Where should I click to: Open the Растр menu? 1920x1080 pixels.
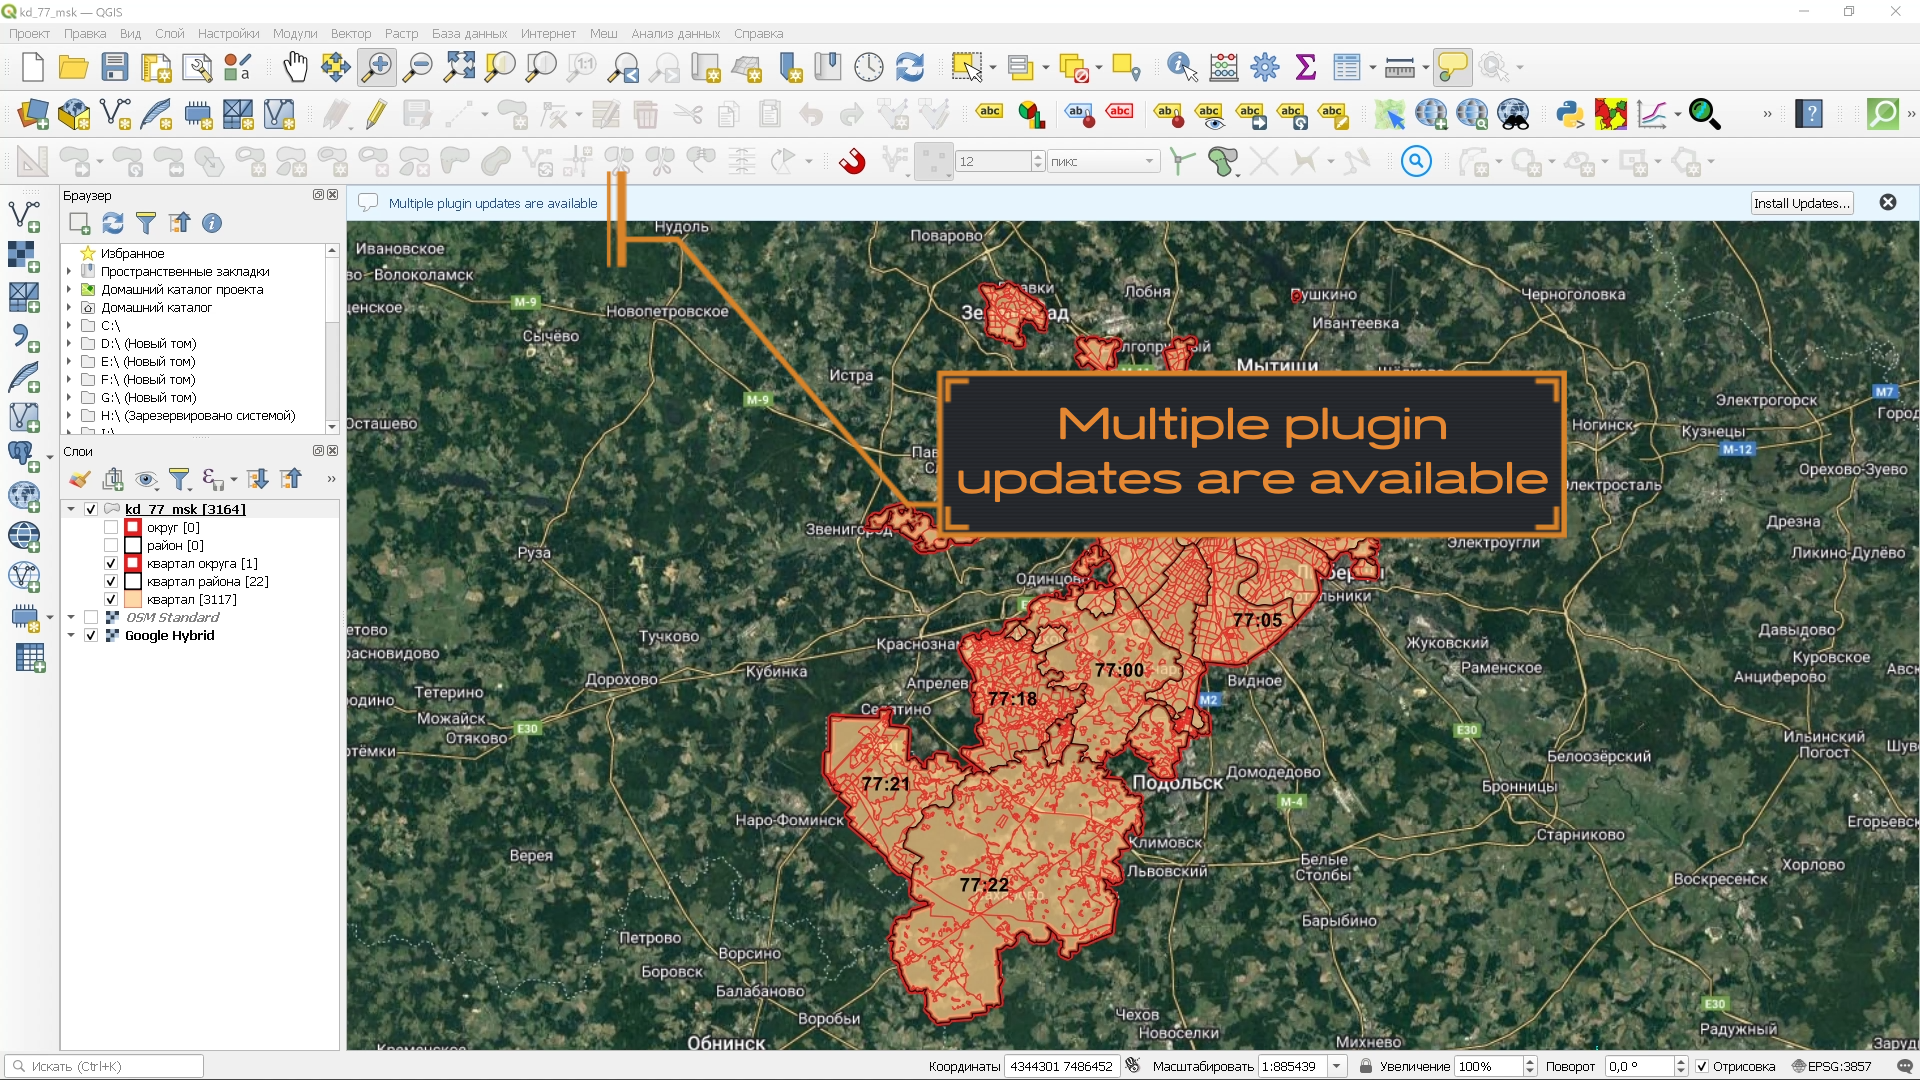(400, 33)
